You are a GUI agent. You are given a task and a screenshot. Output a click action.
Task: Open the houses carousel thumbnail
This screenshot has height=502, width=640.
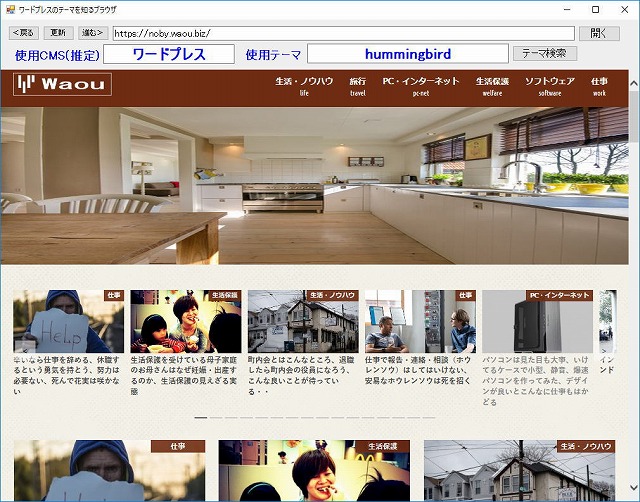(303, 322)
